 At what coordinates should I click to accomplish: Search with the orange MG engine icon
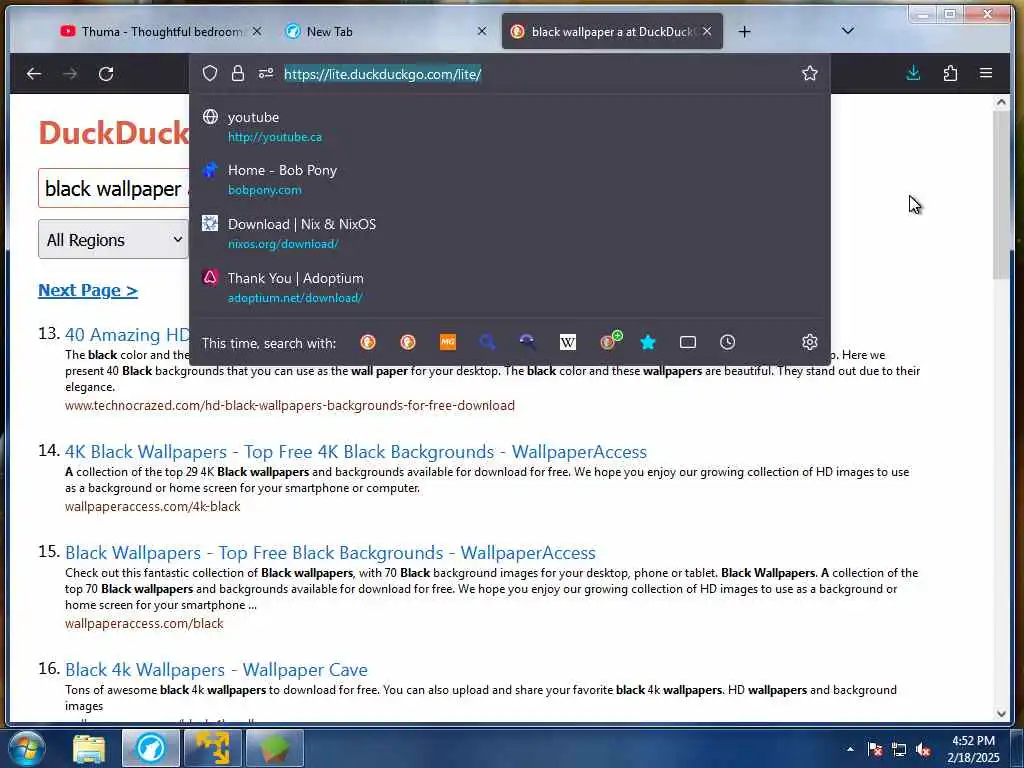click(x=448, y=342)
